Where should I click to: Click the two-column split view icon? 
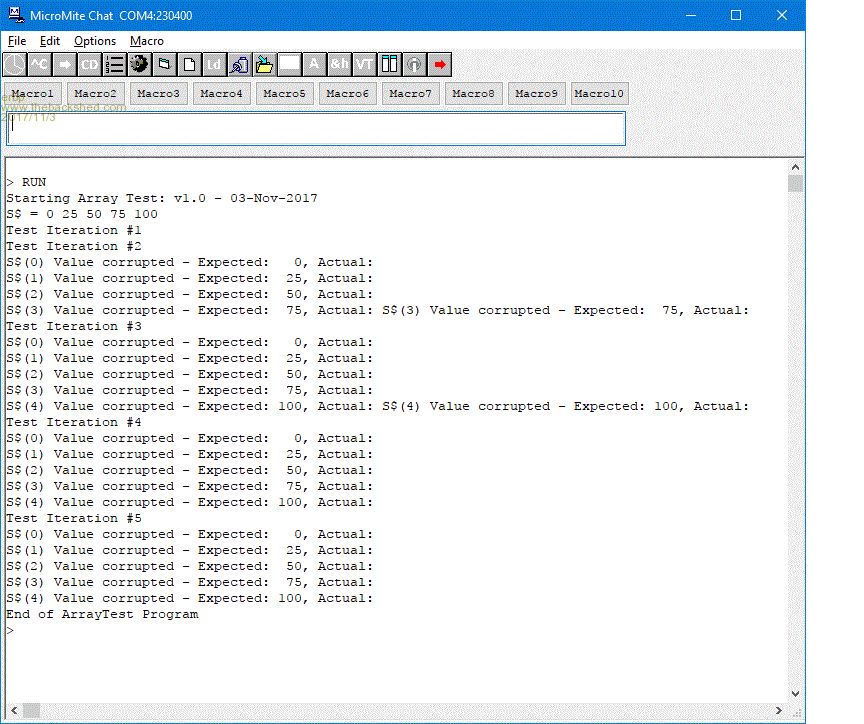(x=389, y=65)
